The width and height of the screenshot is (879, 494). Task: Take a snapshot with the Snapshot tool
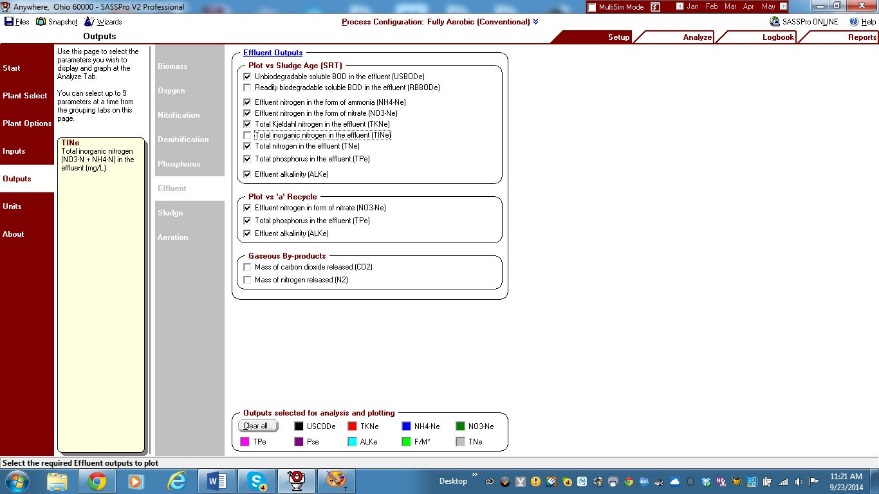[41, 21]
